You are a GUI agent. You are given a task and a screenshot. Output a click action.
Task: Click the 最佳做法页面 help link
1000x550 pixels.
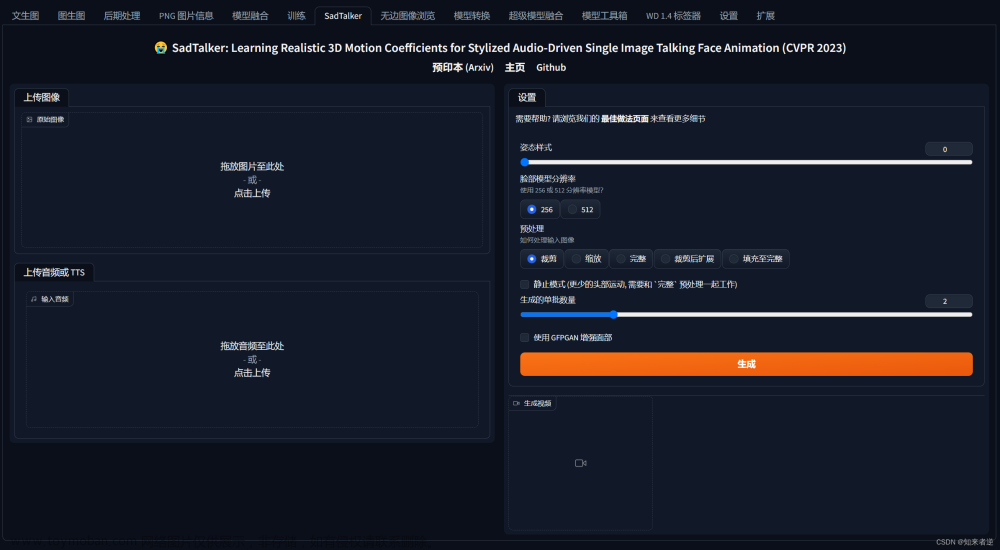tap(624, 119)
